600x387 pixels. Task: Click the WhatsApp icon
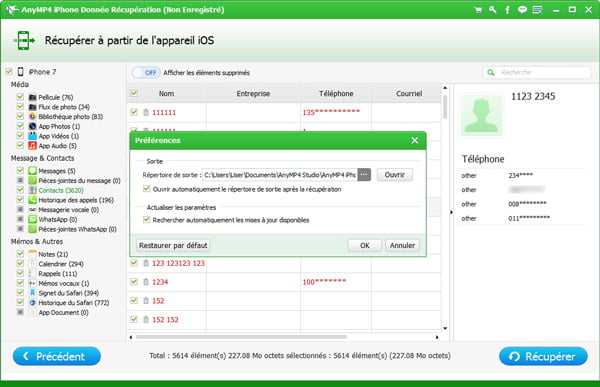pos(33,219)
